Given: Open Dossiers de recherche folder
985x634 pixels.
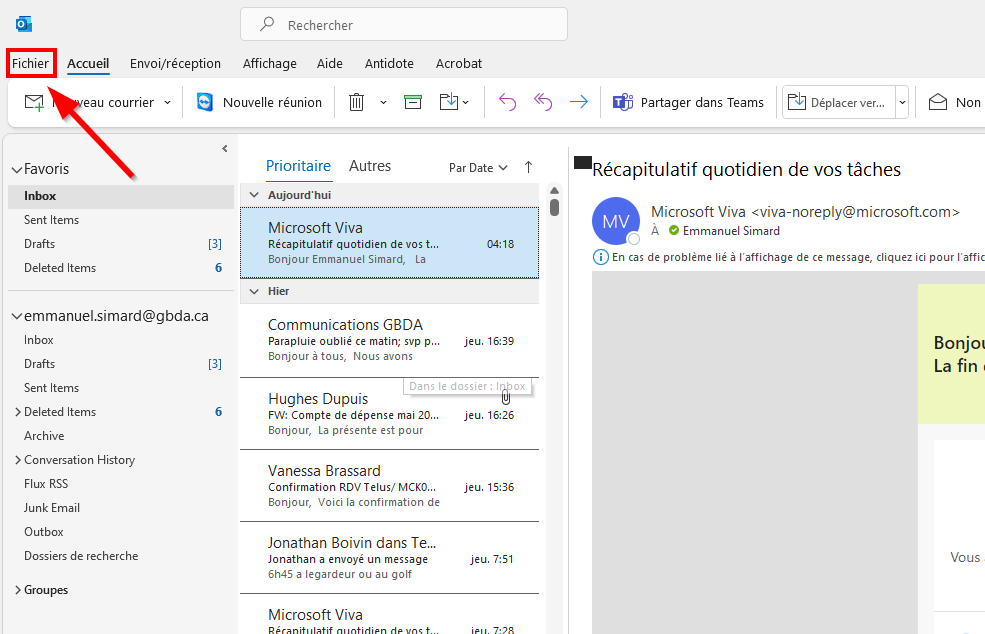Looking at the screenshot, I should pos(121,556).
